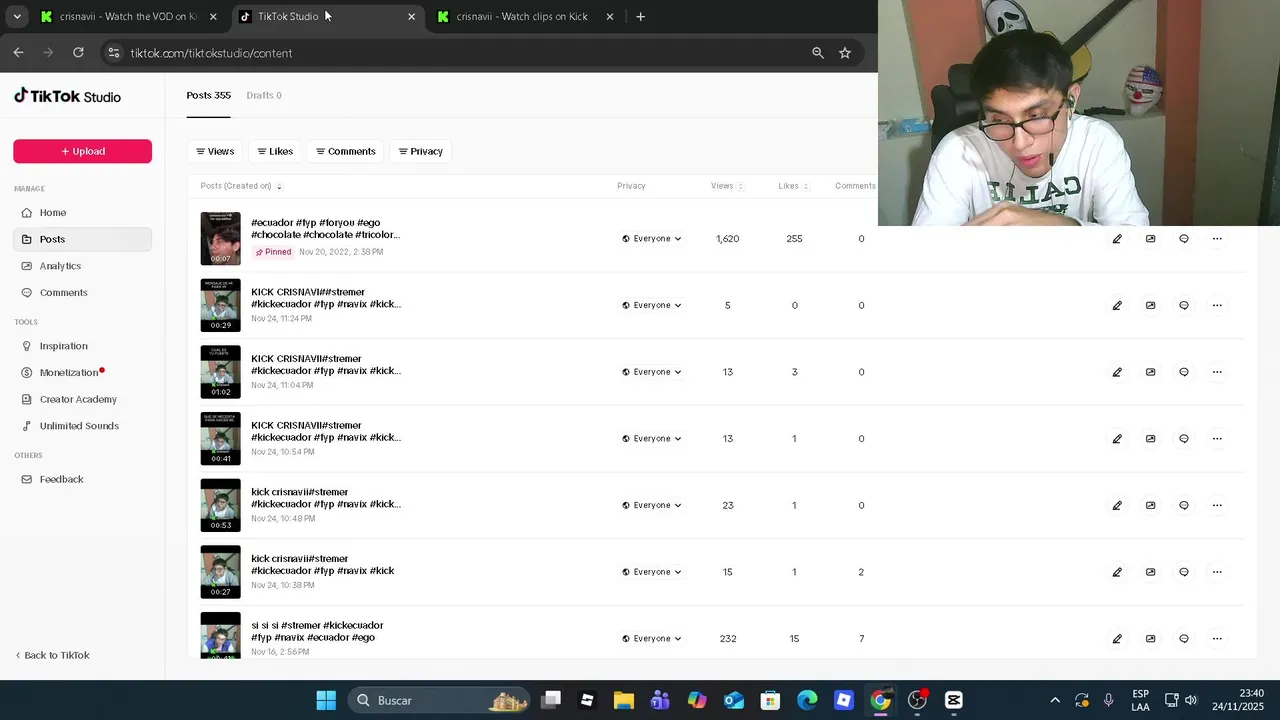
Task: Open Inspiration in the sidebar
Action: click(82, 346)
